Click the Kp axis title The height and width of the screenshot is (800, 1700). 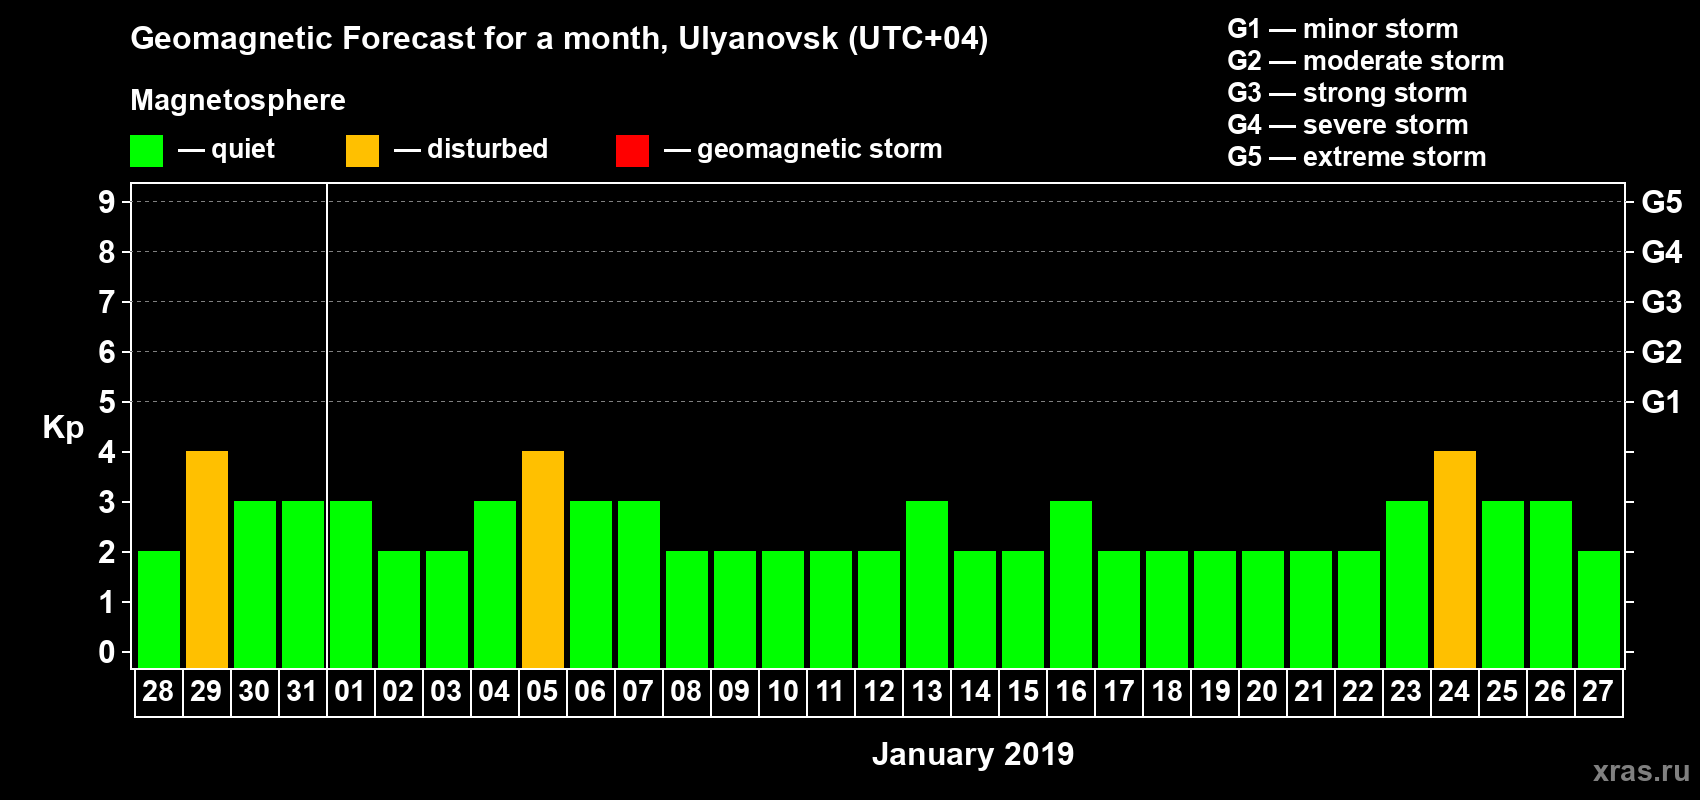click(x=63, y=427)
